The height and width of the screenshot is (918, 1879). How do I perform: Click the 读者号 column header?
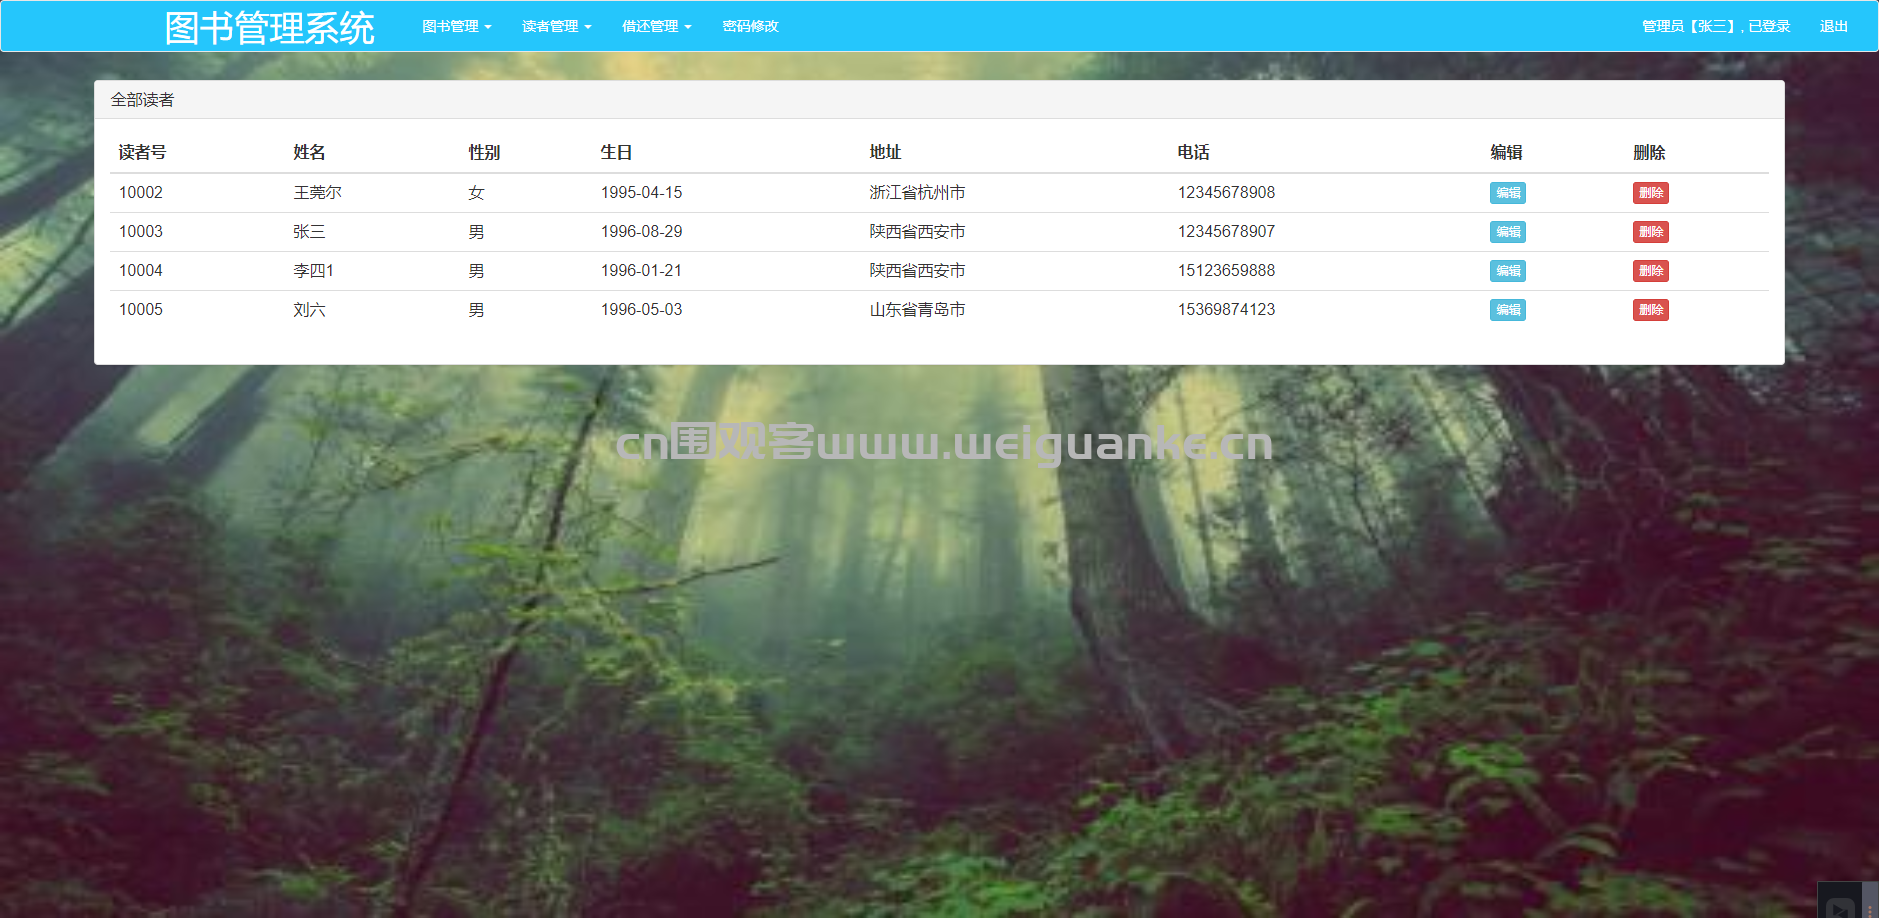[x=142, y=152]
